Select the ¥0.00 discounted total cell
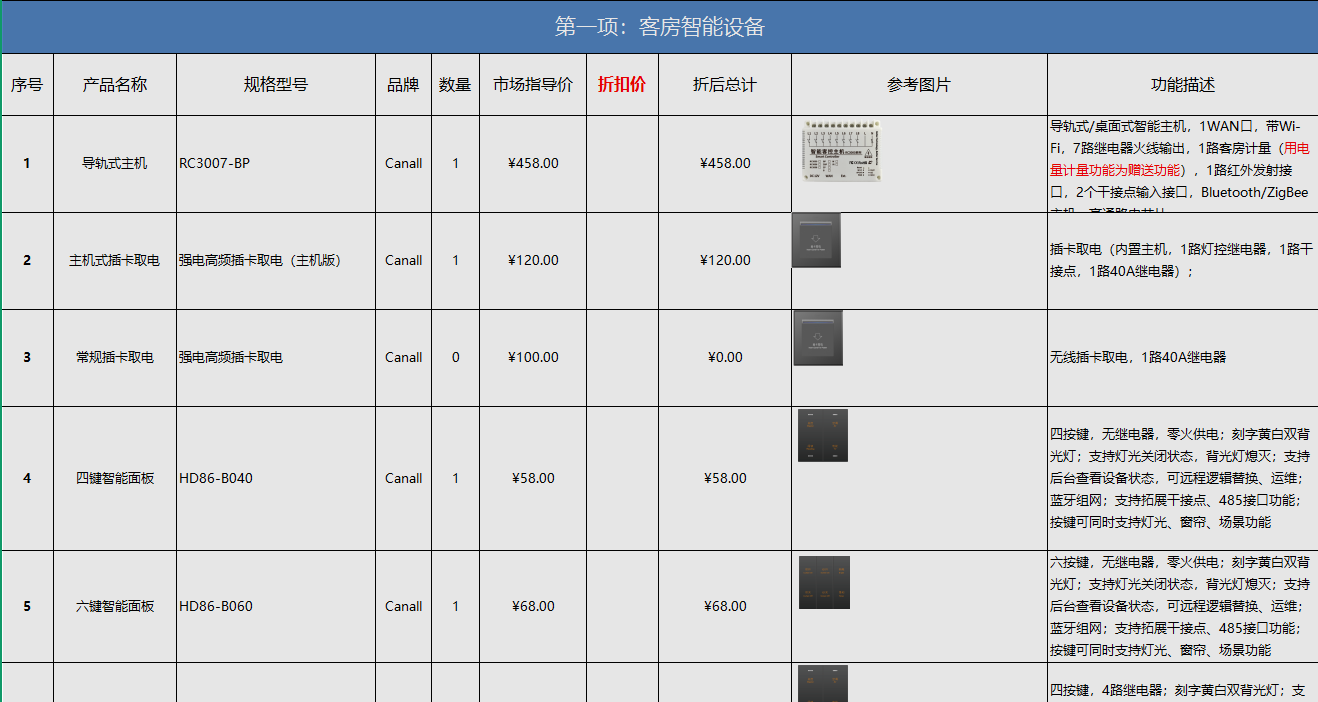The width and height of the screenshot is (1318, 702). coord(724,358)
